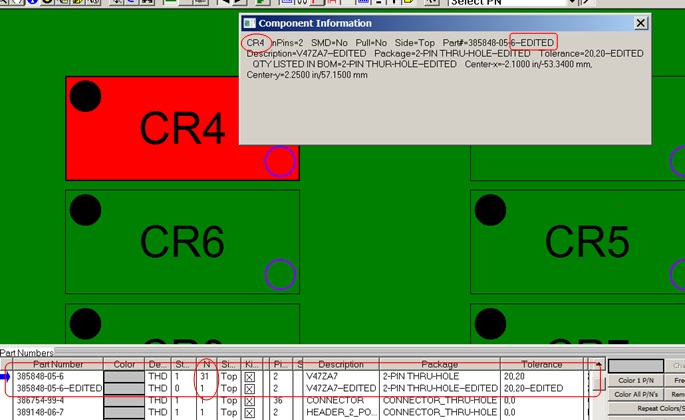The height and width of the screenshot is (420, 685).
Task: Select the red CR4 component on board
Action: coord(182,128)
